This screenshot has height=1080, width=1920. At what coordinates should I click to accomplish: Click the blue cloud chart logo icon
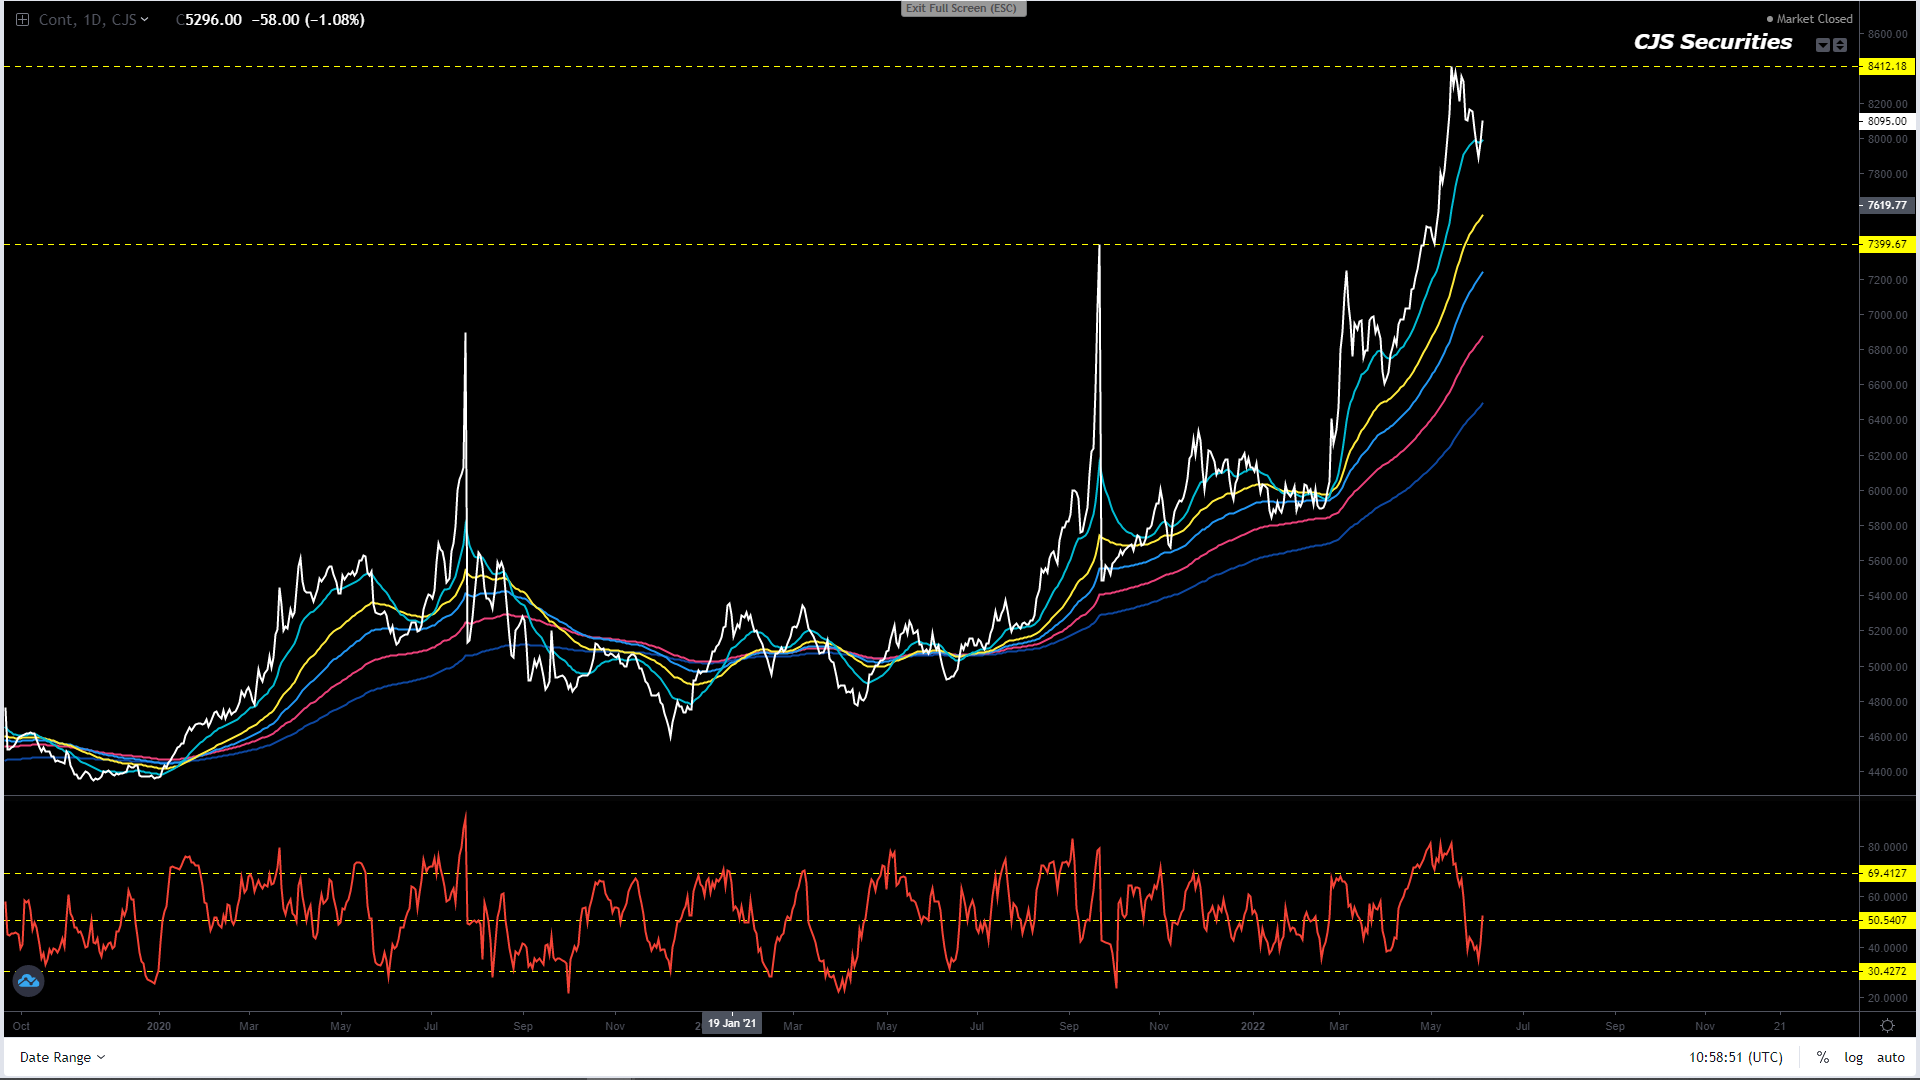pos(28,981)
